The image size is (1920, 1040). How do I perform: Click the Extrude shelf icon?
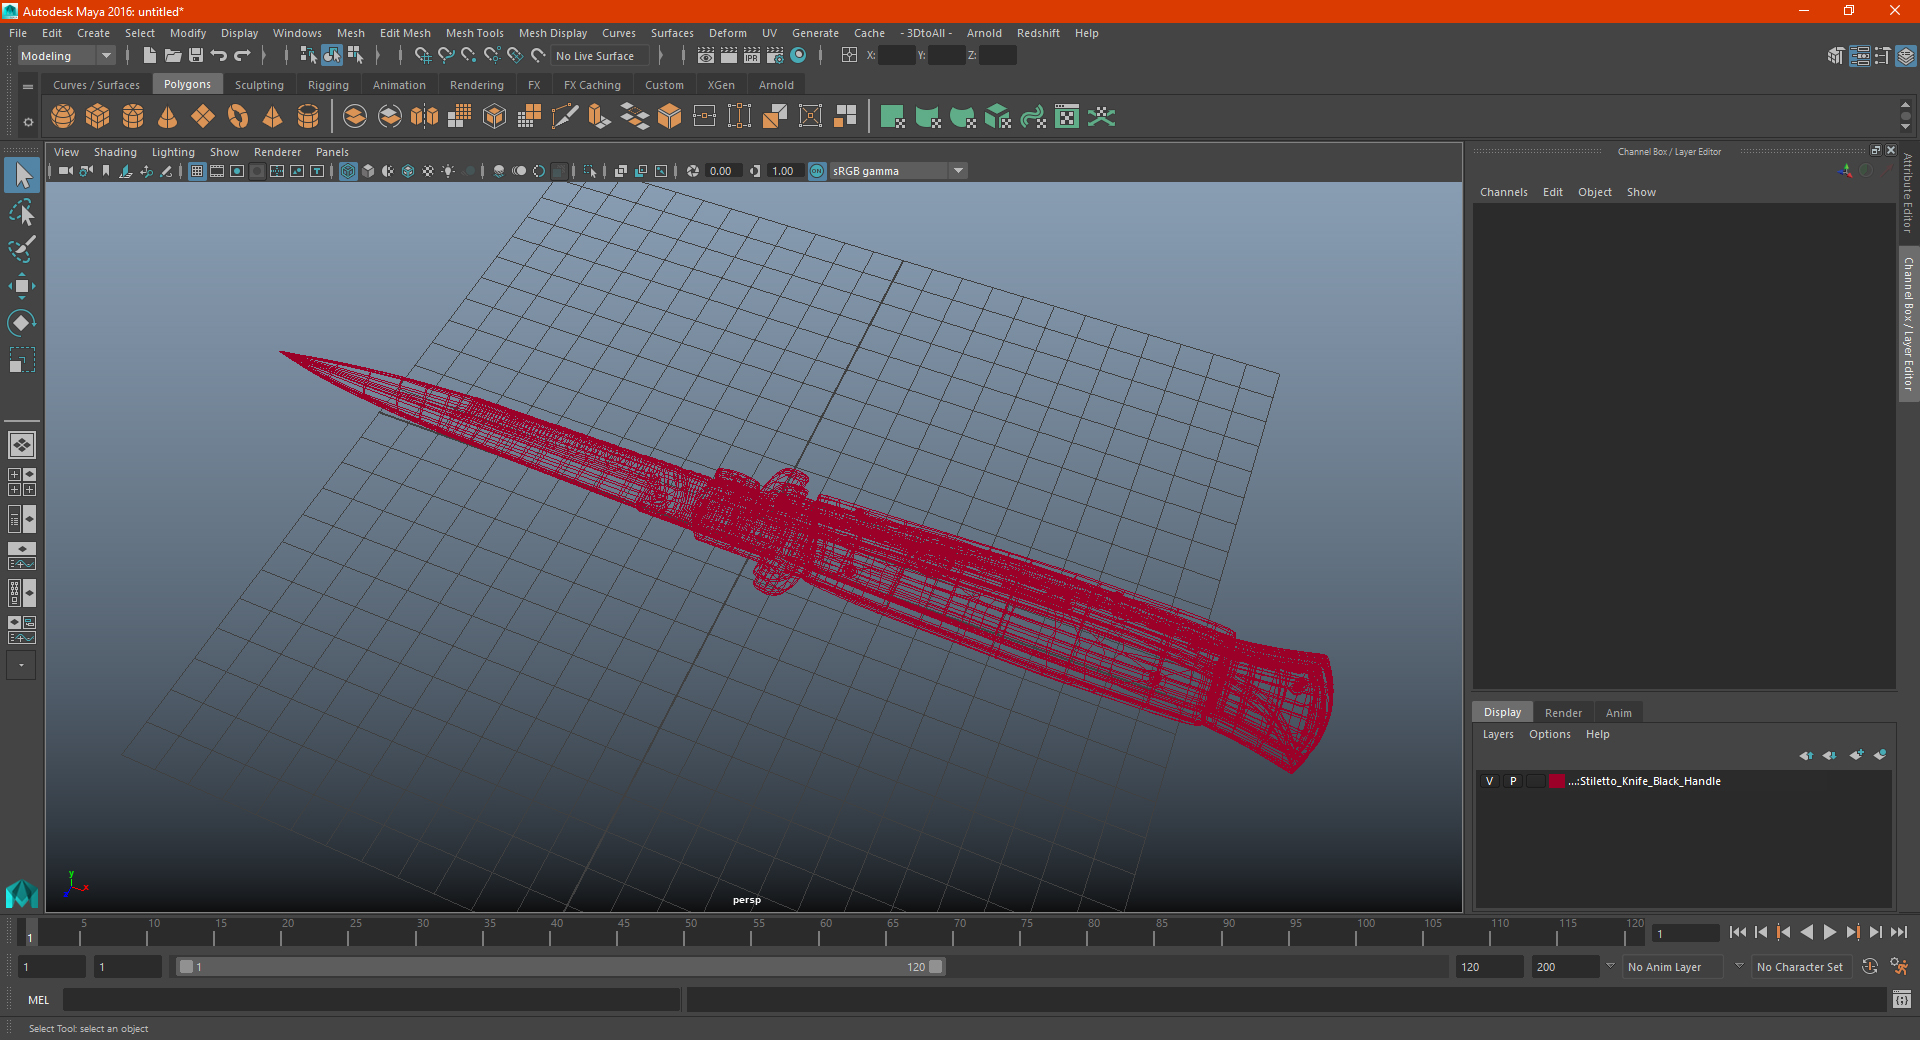600,117
